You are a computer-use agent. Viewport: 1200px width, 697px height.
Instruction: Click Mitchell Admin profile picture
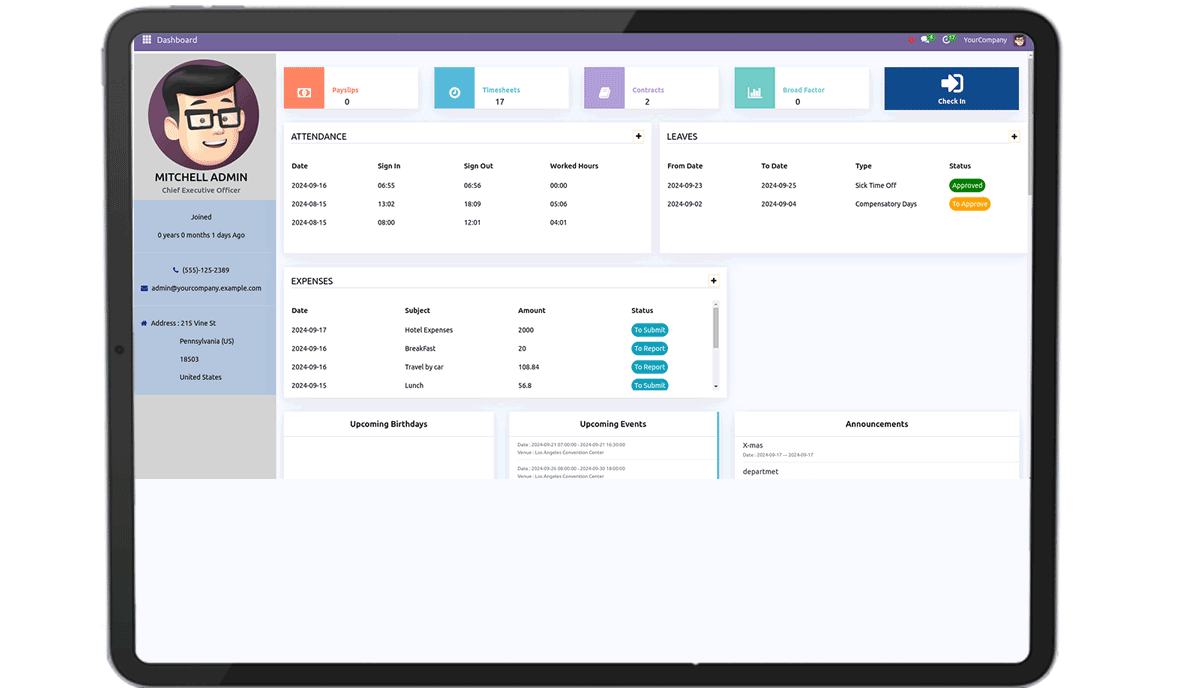pos(204,114)
